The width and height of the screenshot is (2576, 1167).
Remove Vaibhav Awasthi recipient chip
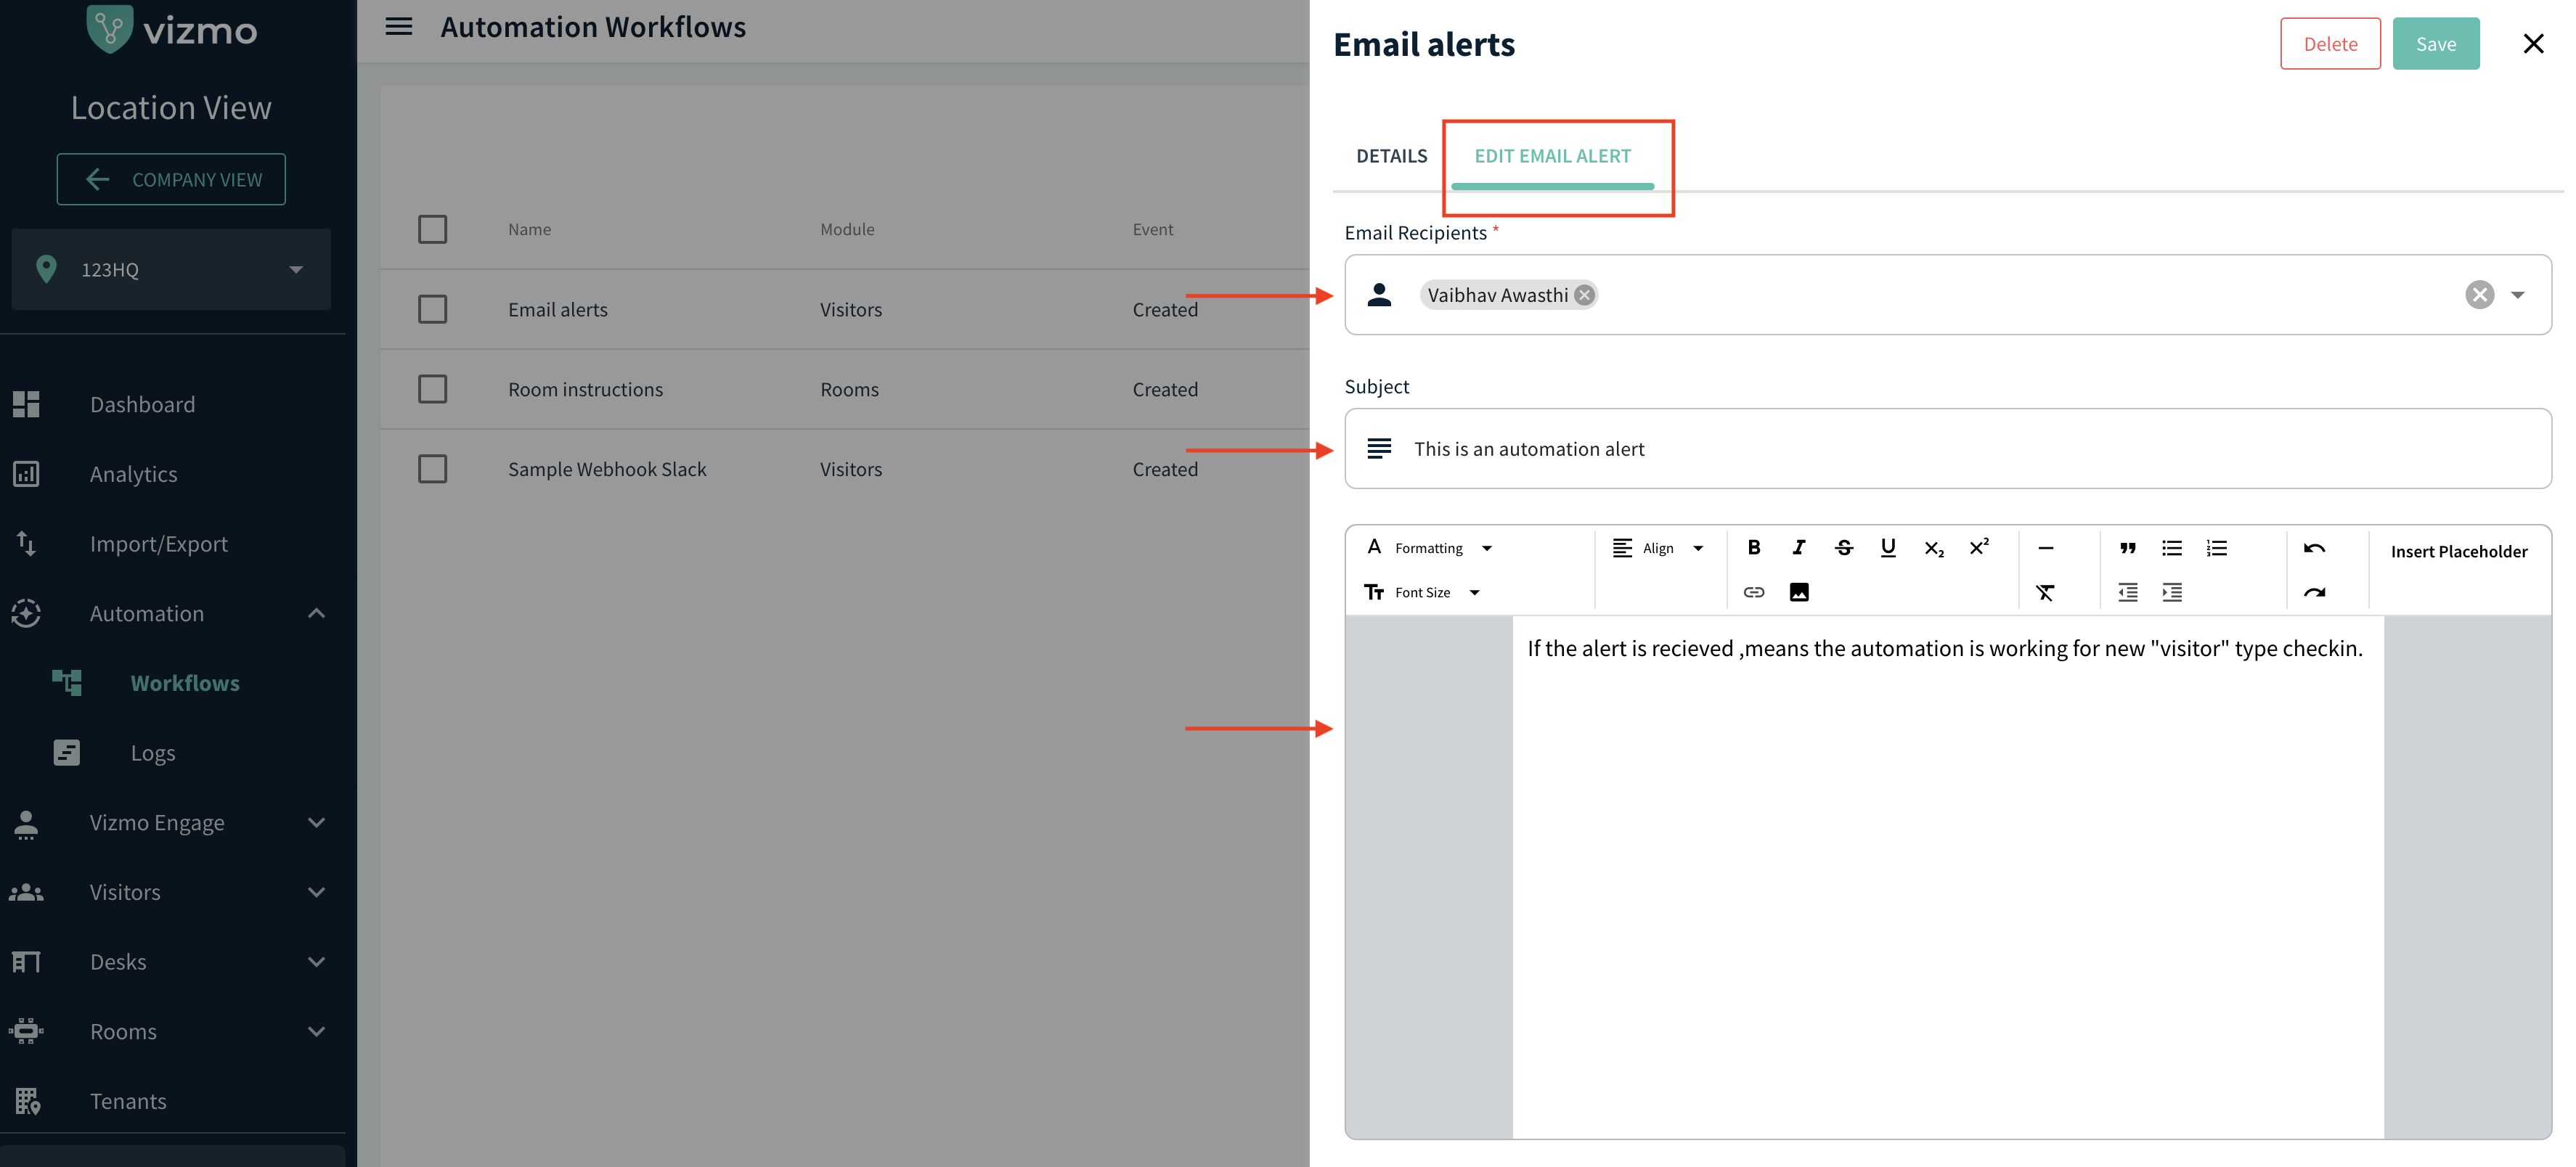coord(1584,295)
